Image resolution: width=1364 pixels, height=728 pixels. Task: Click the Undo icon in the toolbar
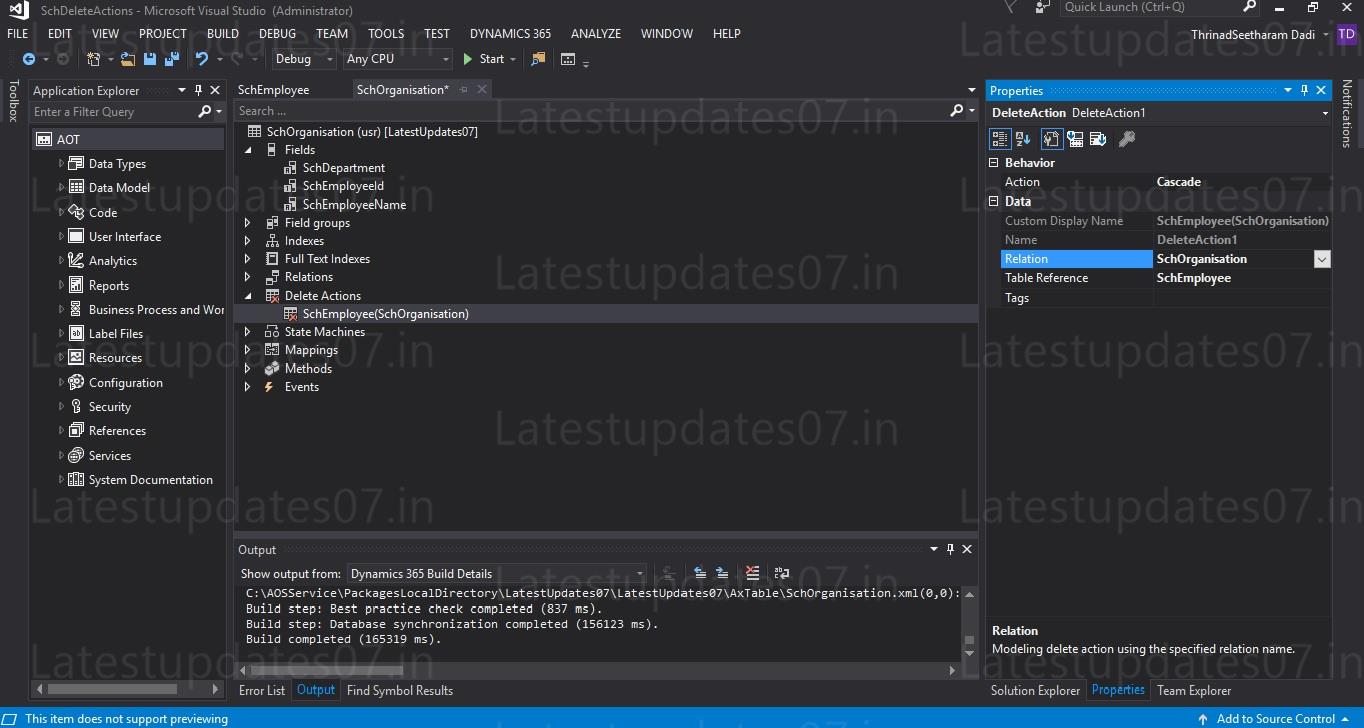pos(201,59)
